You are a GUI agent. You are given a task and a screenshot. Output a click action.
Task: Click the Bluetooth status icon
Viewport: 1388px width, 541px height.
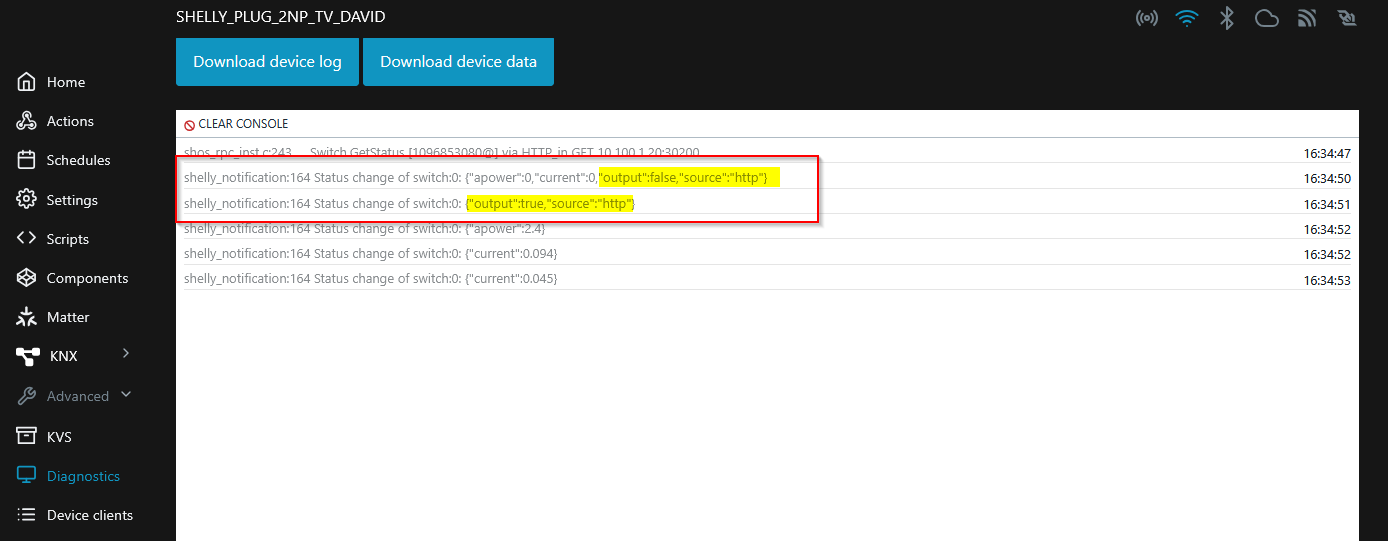click(x=1227, y=18)
